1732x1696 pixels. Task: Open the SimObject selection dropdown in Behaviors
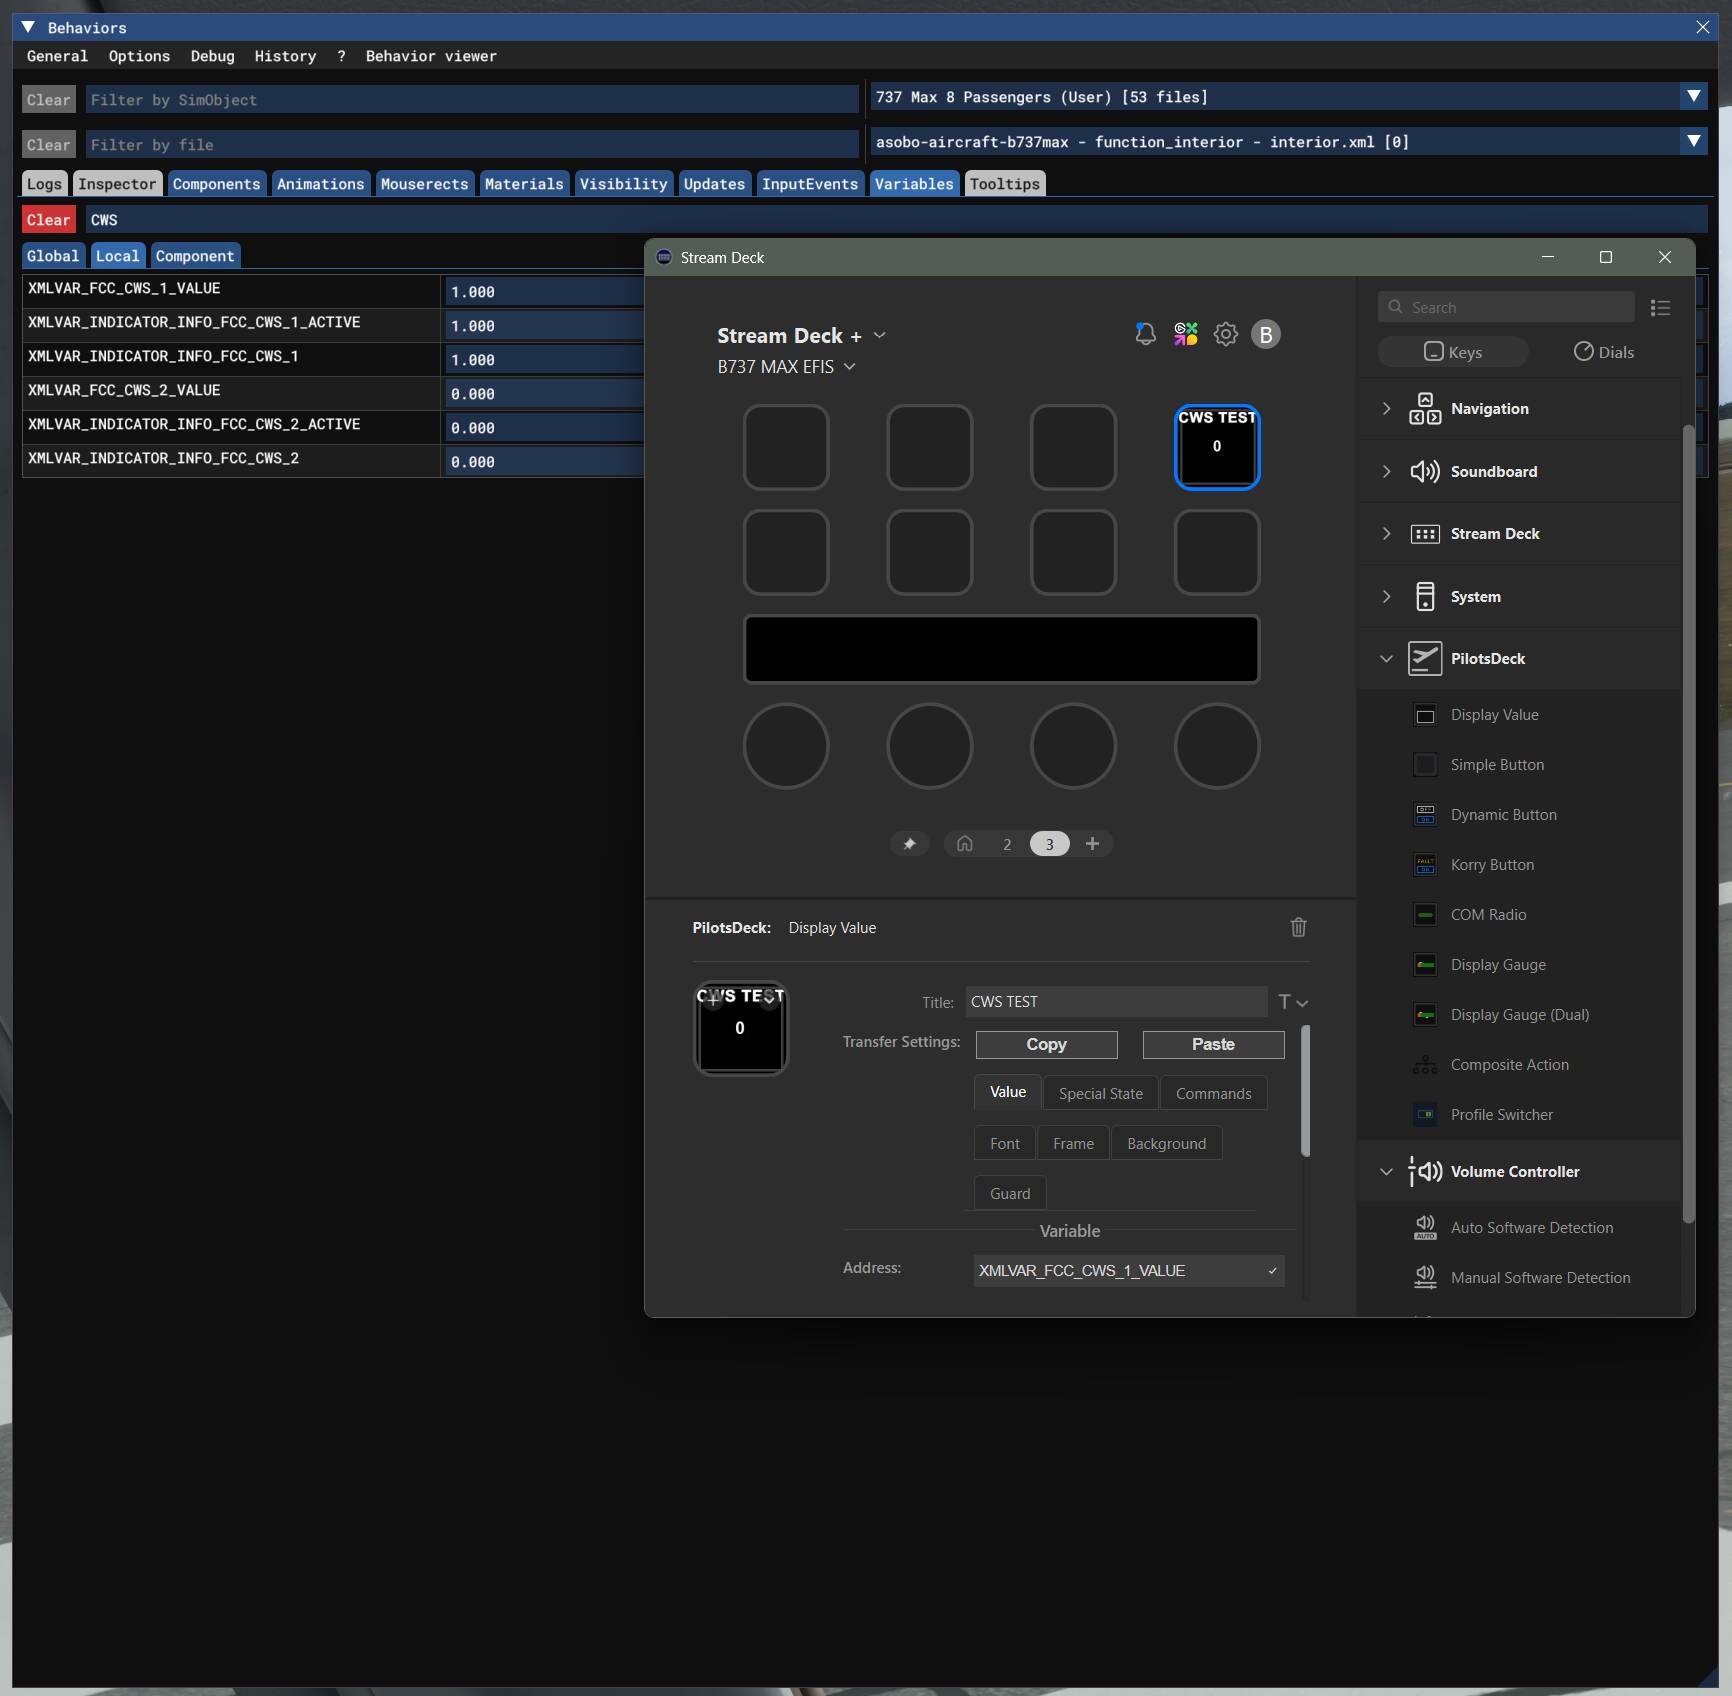coord(1693,97)
